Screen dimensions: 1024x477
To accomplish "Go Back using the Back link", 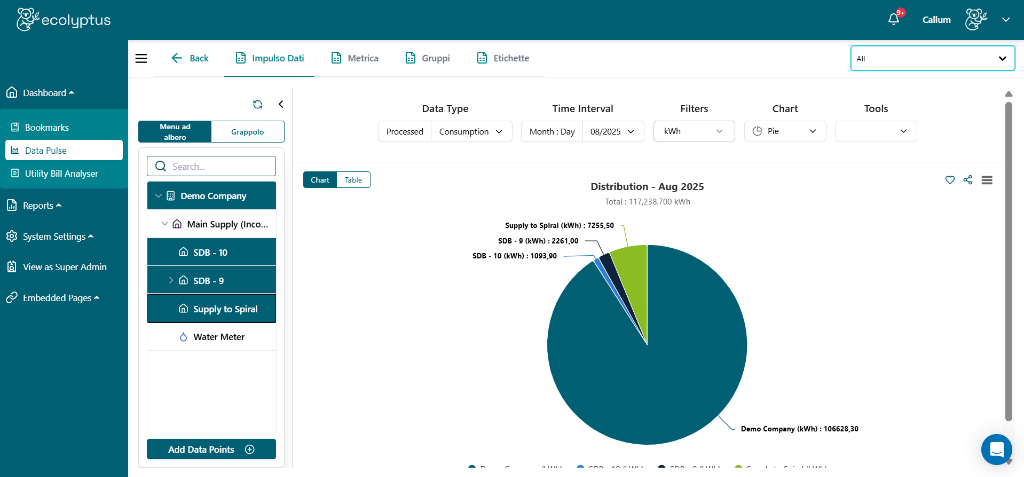I will [x=190, y=58].
